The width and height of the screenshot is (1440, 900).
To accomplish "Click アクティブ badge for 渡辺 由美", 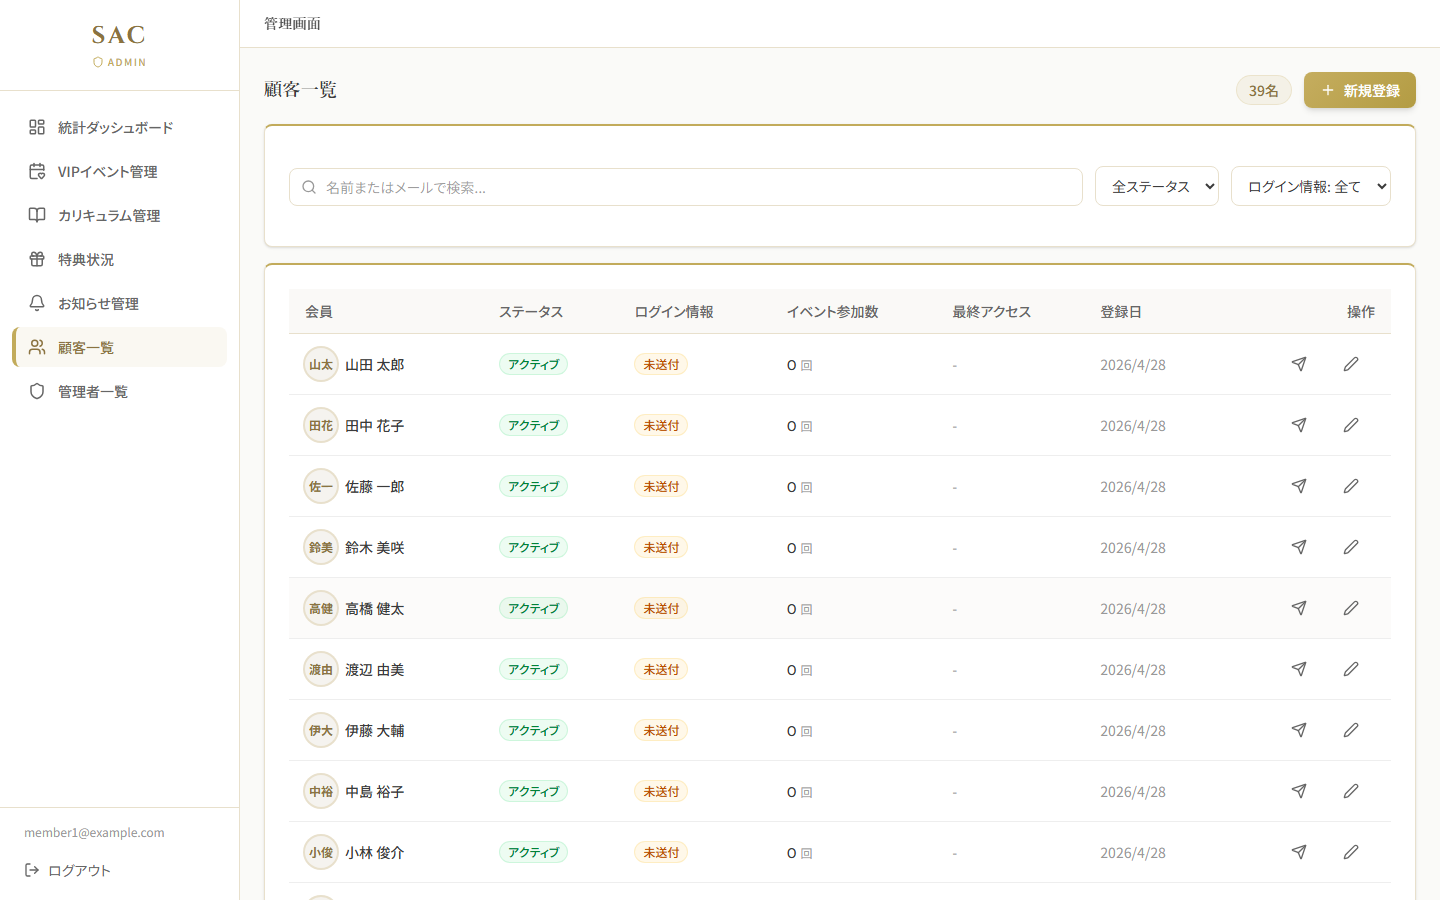I will [x=533, y=669].
